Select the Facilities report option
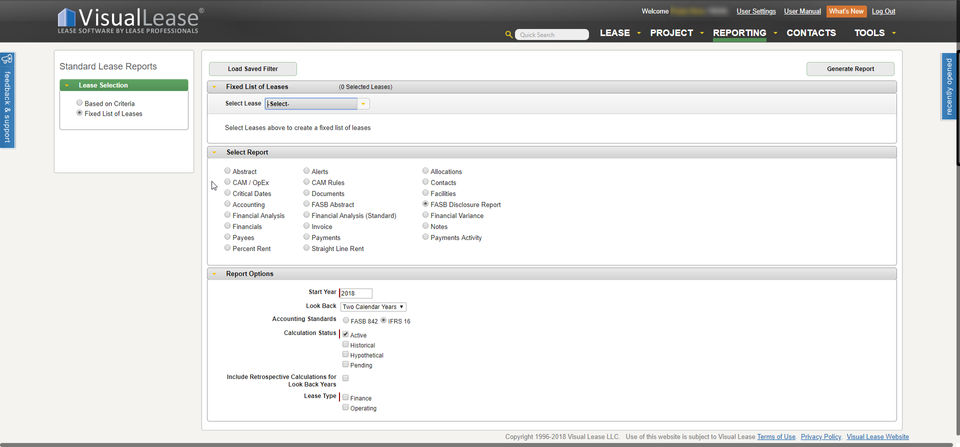The height and width of the screenshot is (447, 960). click(x=426, y=193)
